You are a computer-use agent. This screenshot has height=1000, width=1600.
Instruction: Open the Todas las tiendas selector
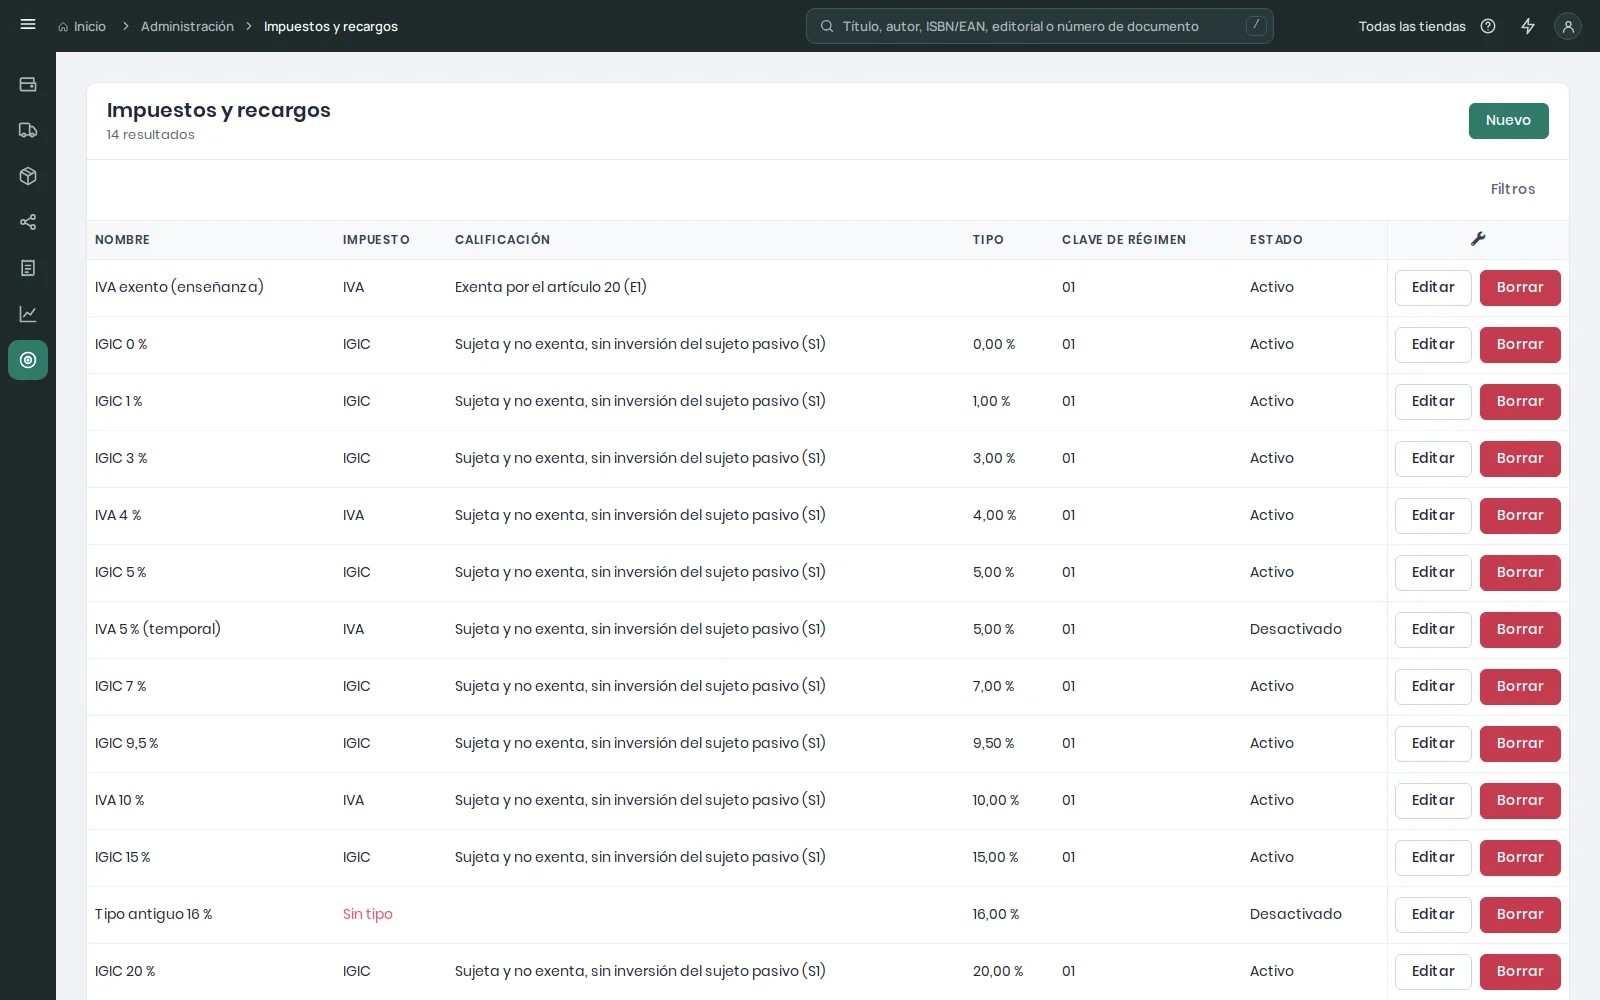(1412, 26)
